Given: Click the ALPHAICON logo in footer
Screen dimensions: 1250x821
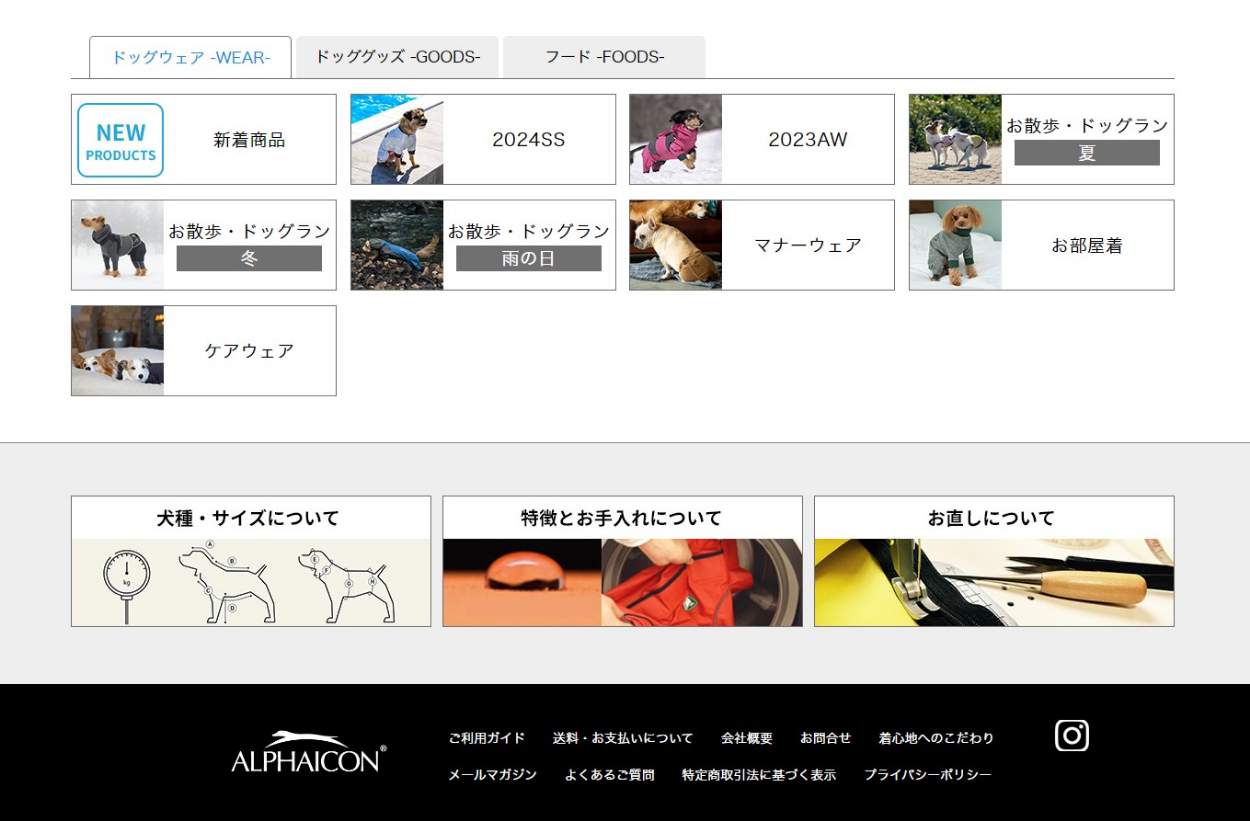Looking at the screenshot, I should point(308,753).
